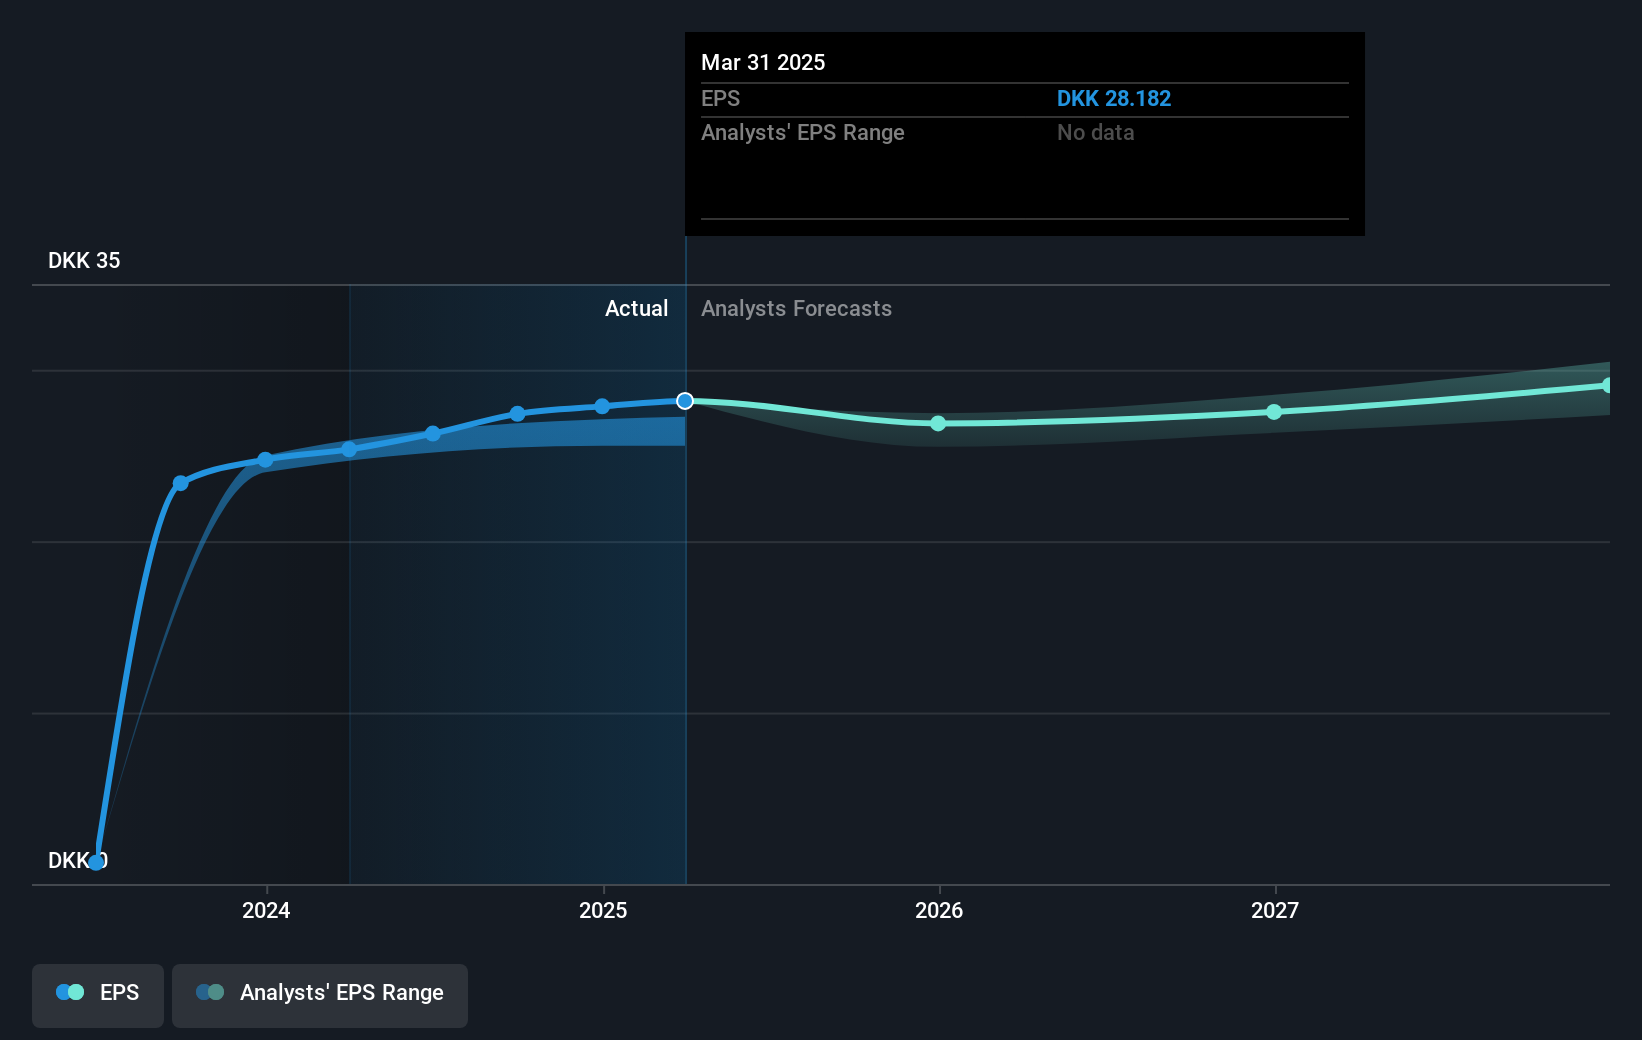Click the Mar 31 2025 highlighted EPS data point
The height and width of the screenshot is (1040, 1642).
click(x=685, y=401)
